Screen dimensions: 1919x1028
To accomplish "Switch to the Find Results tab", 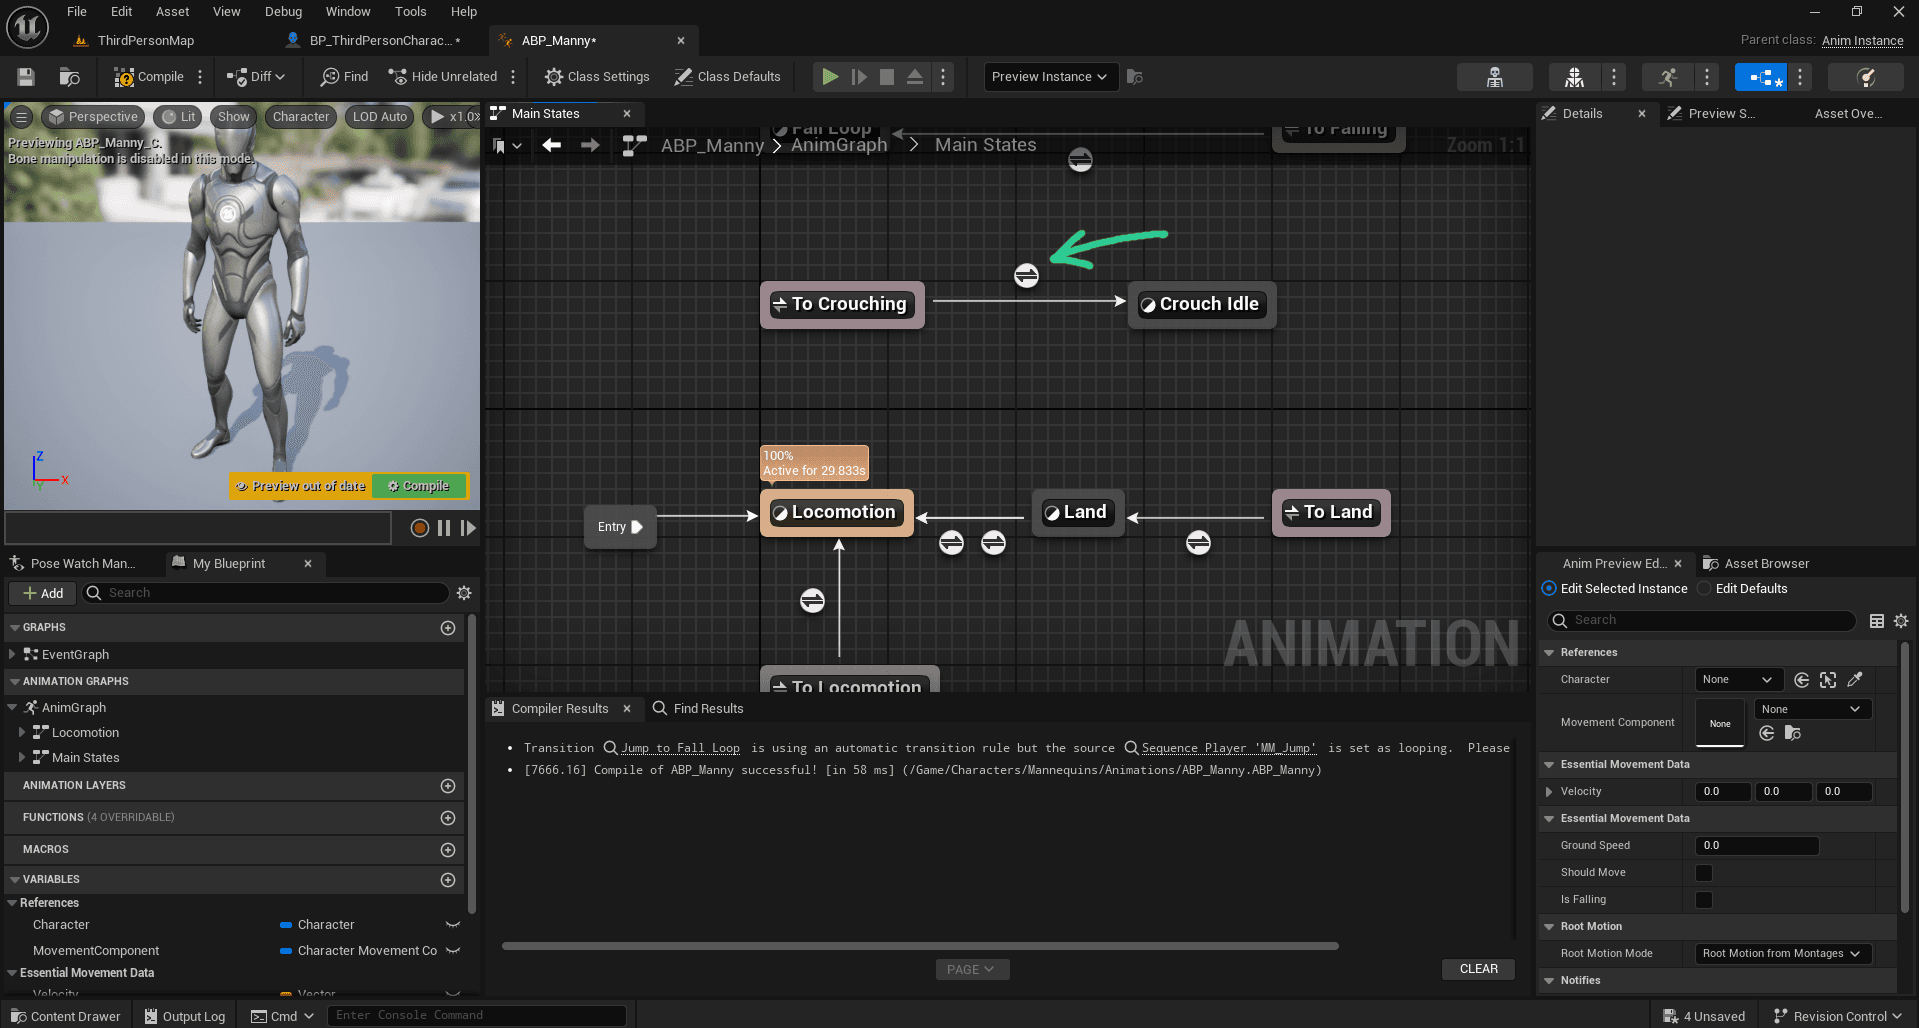I will (x=698, y=709).
